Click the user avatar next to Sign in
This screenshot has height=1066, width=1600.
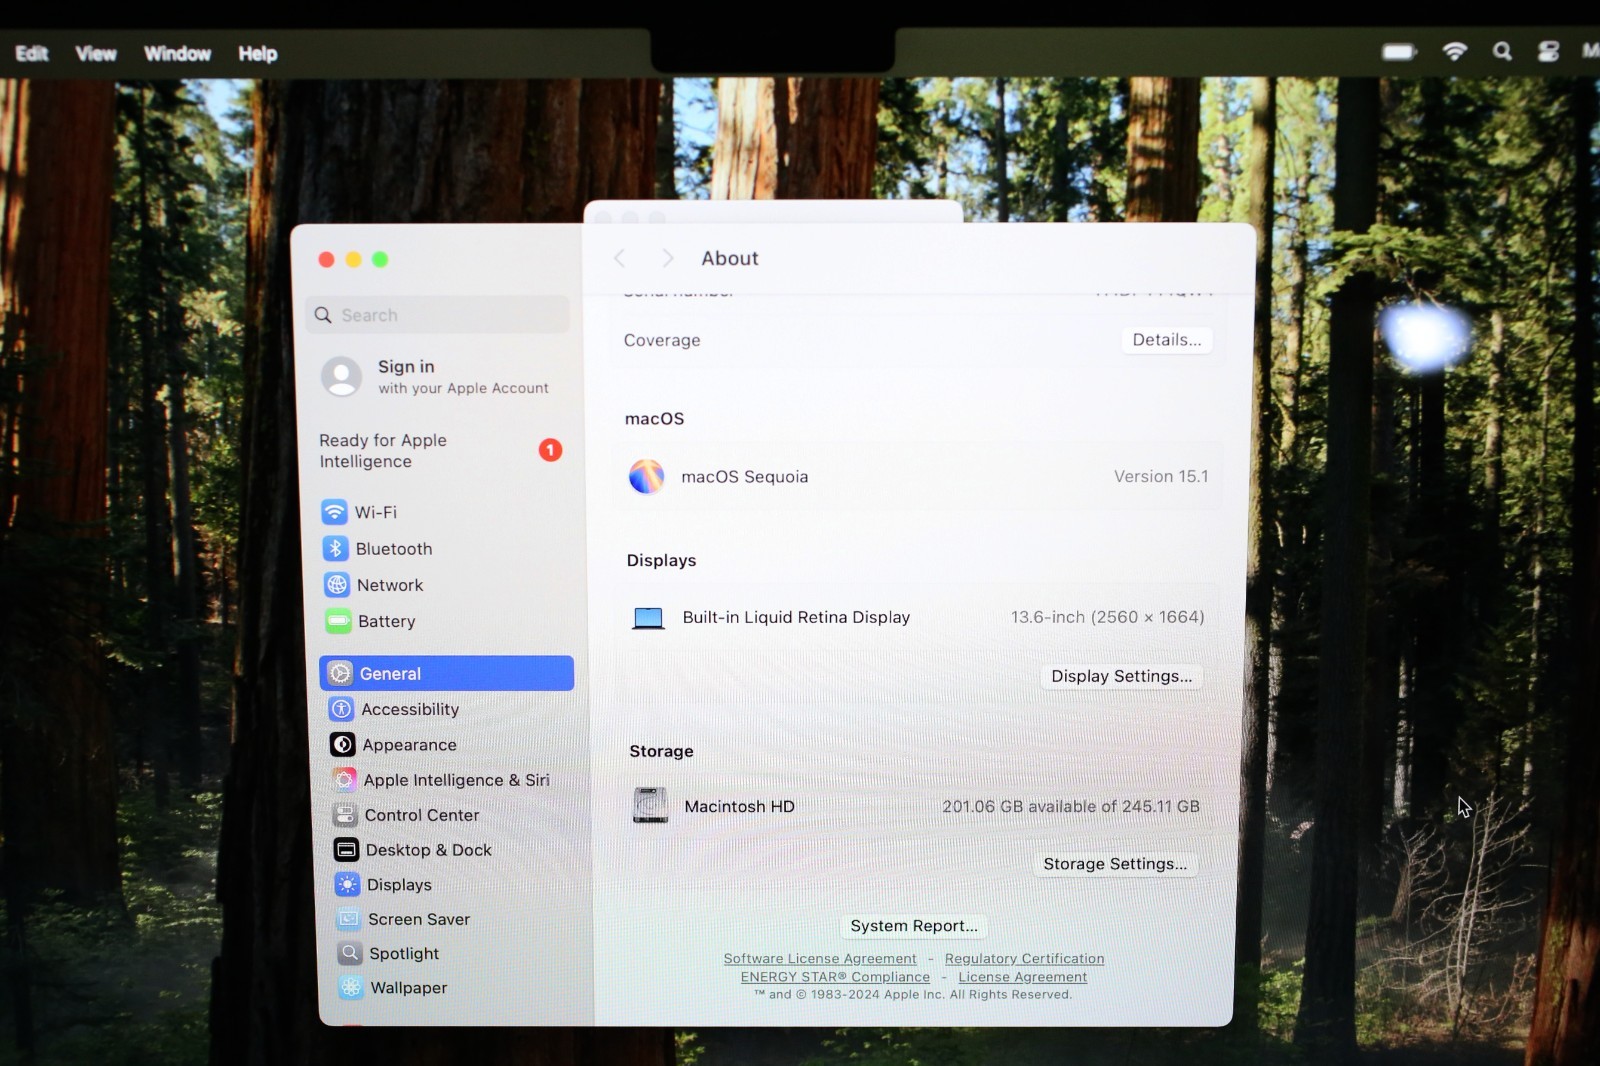click(341, 376)
